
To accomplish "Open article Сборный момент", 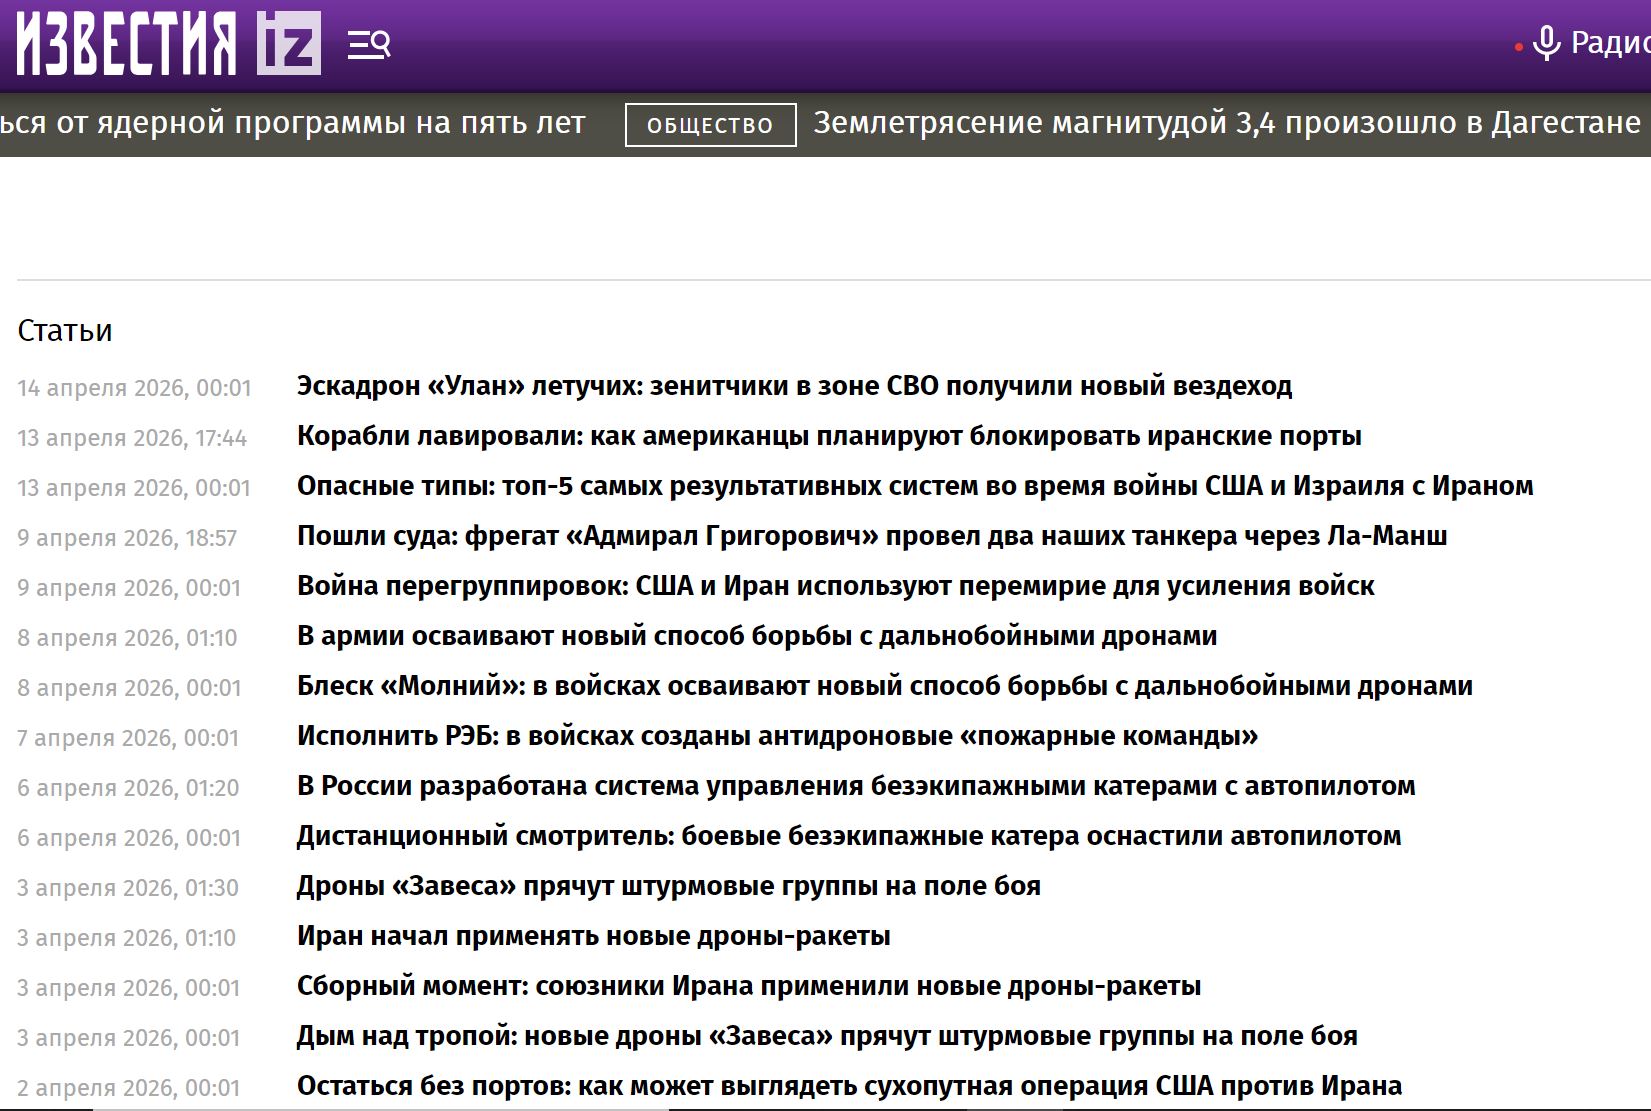I will coord(748,986).
